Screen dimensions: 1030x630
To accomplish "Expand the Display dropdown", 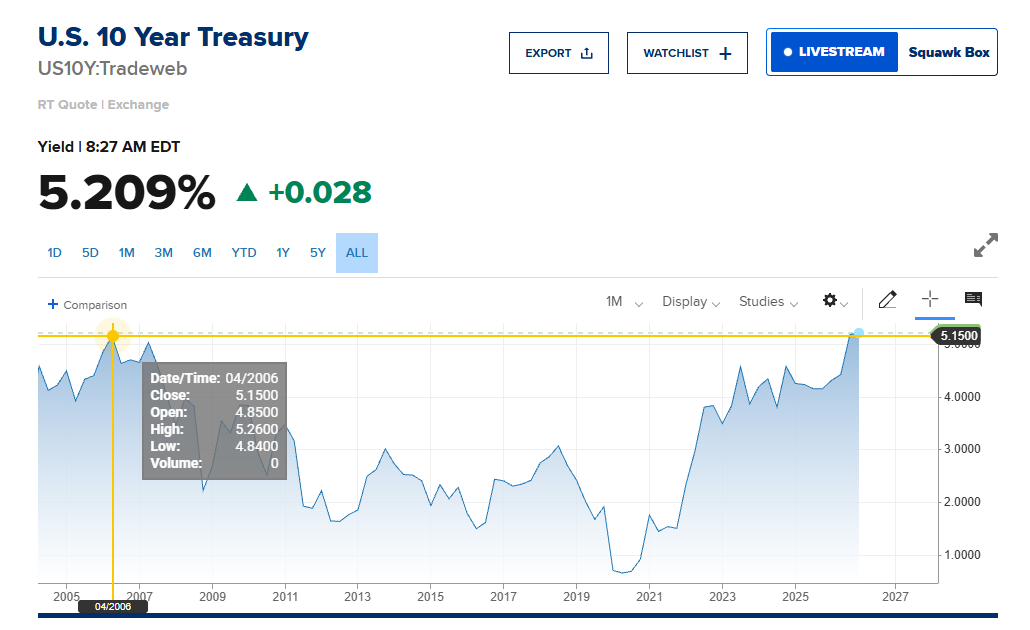I will coord(691,302).
